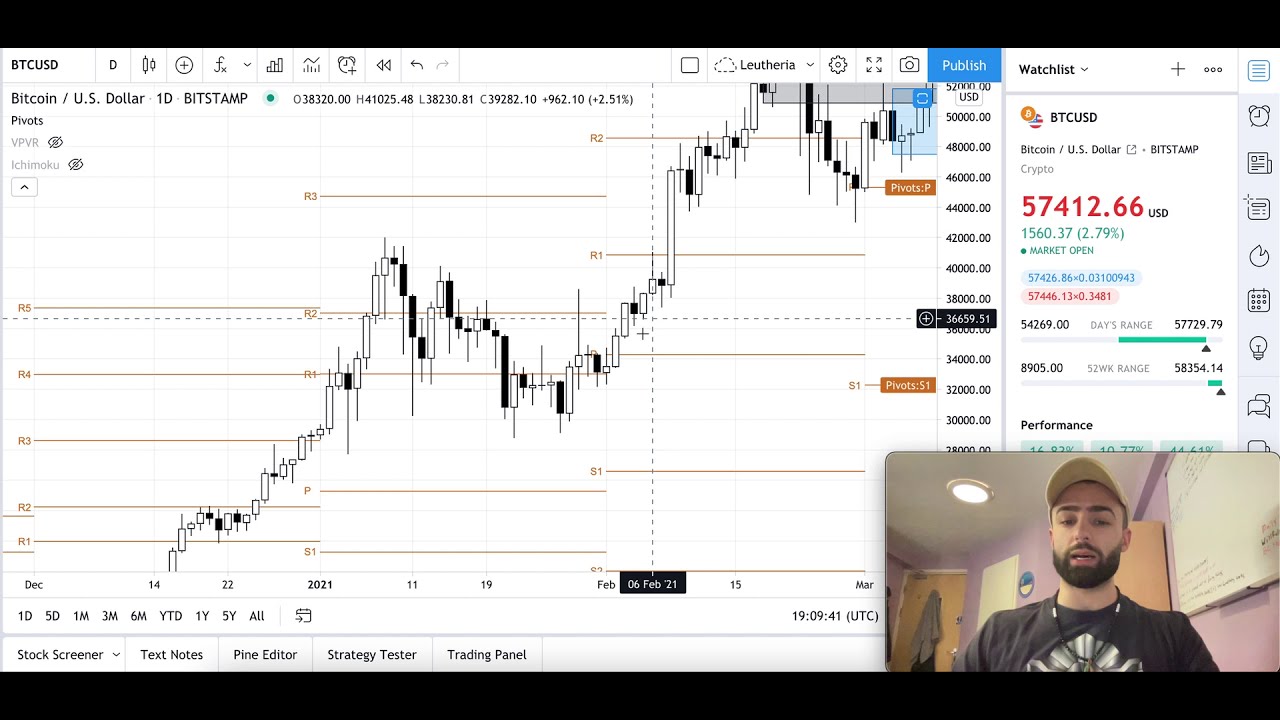
Task: Open the USD currency selector on price axis
Action: coord(968,97)
